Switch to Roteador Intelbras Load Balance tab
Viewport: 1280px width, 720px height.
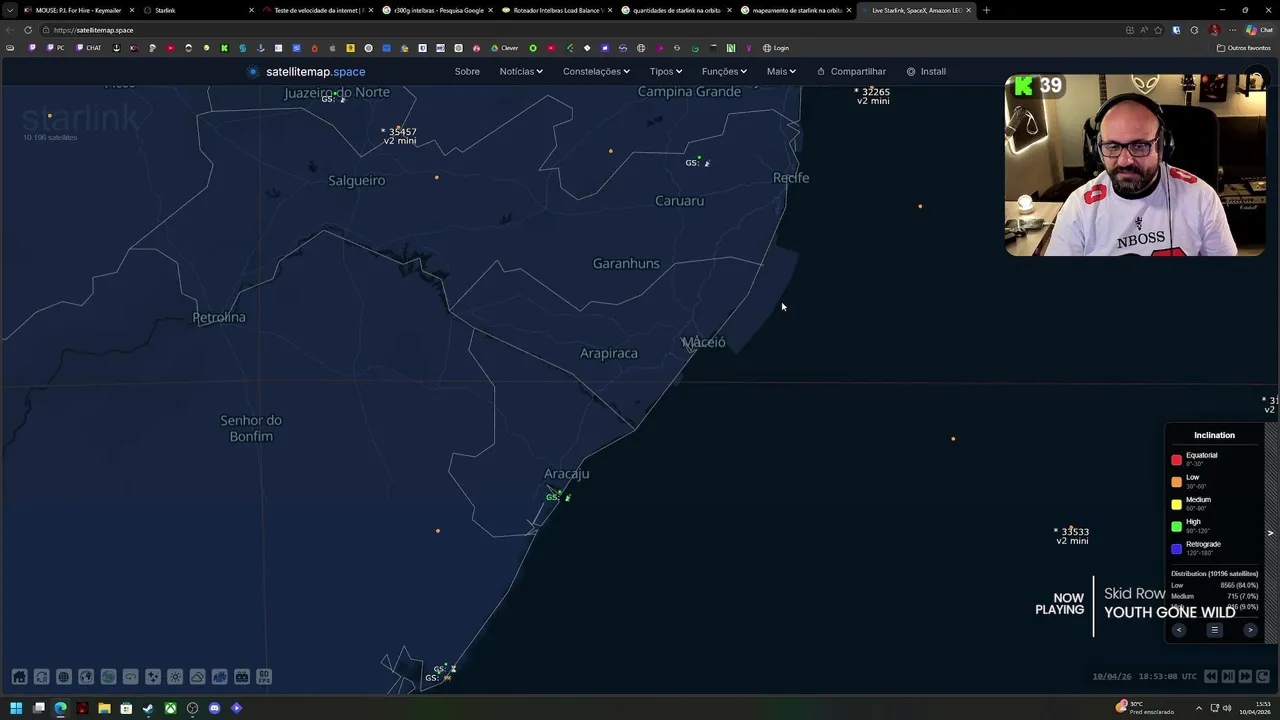(x=556, y=10)
